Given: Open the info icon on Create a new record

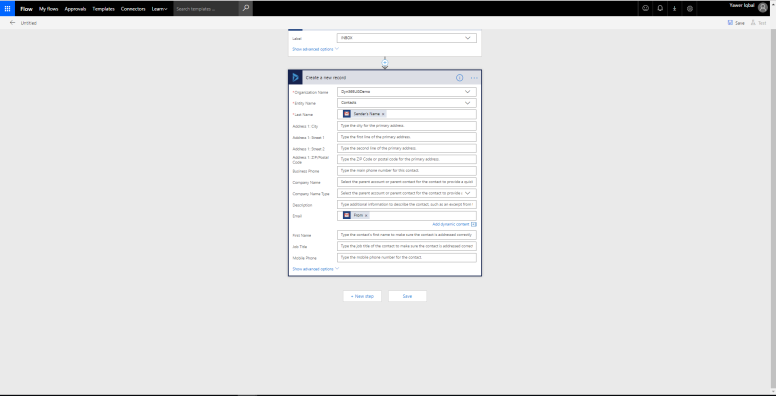Looking at the screenshot, I should 459,78.
